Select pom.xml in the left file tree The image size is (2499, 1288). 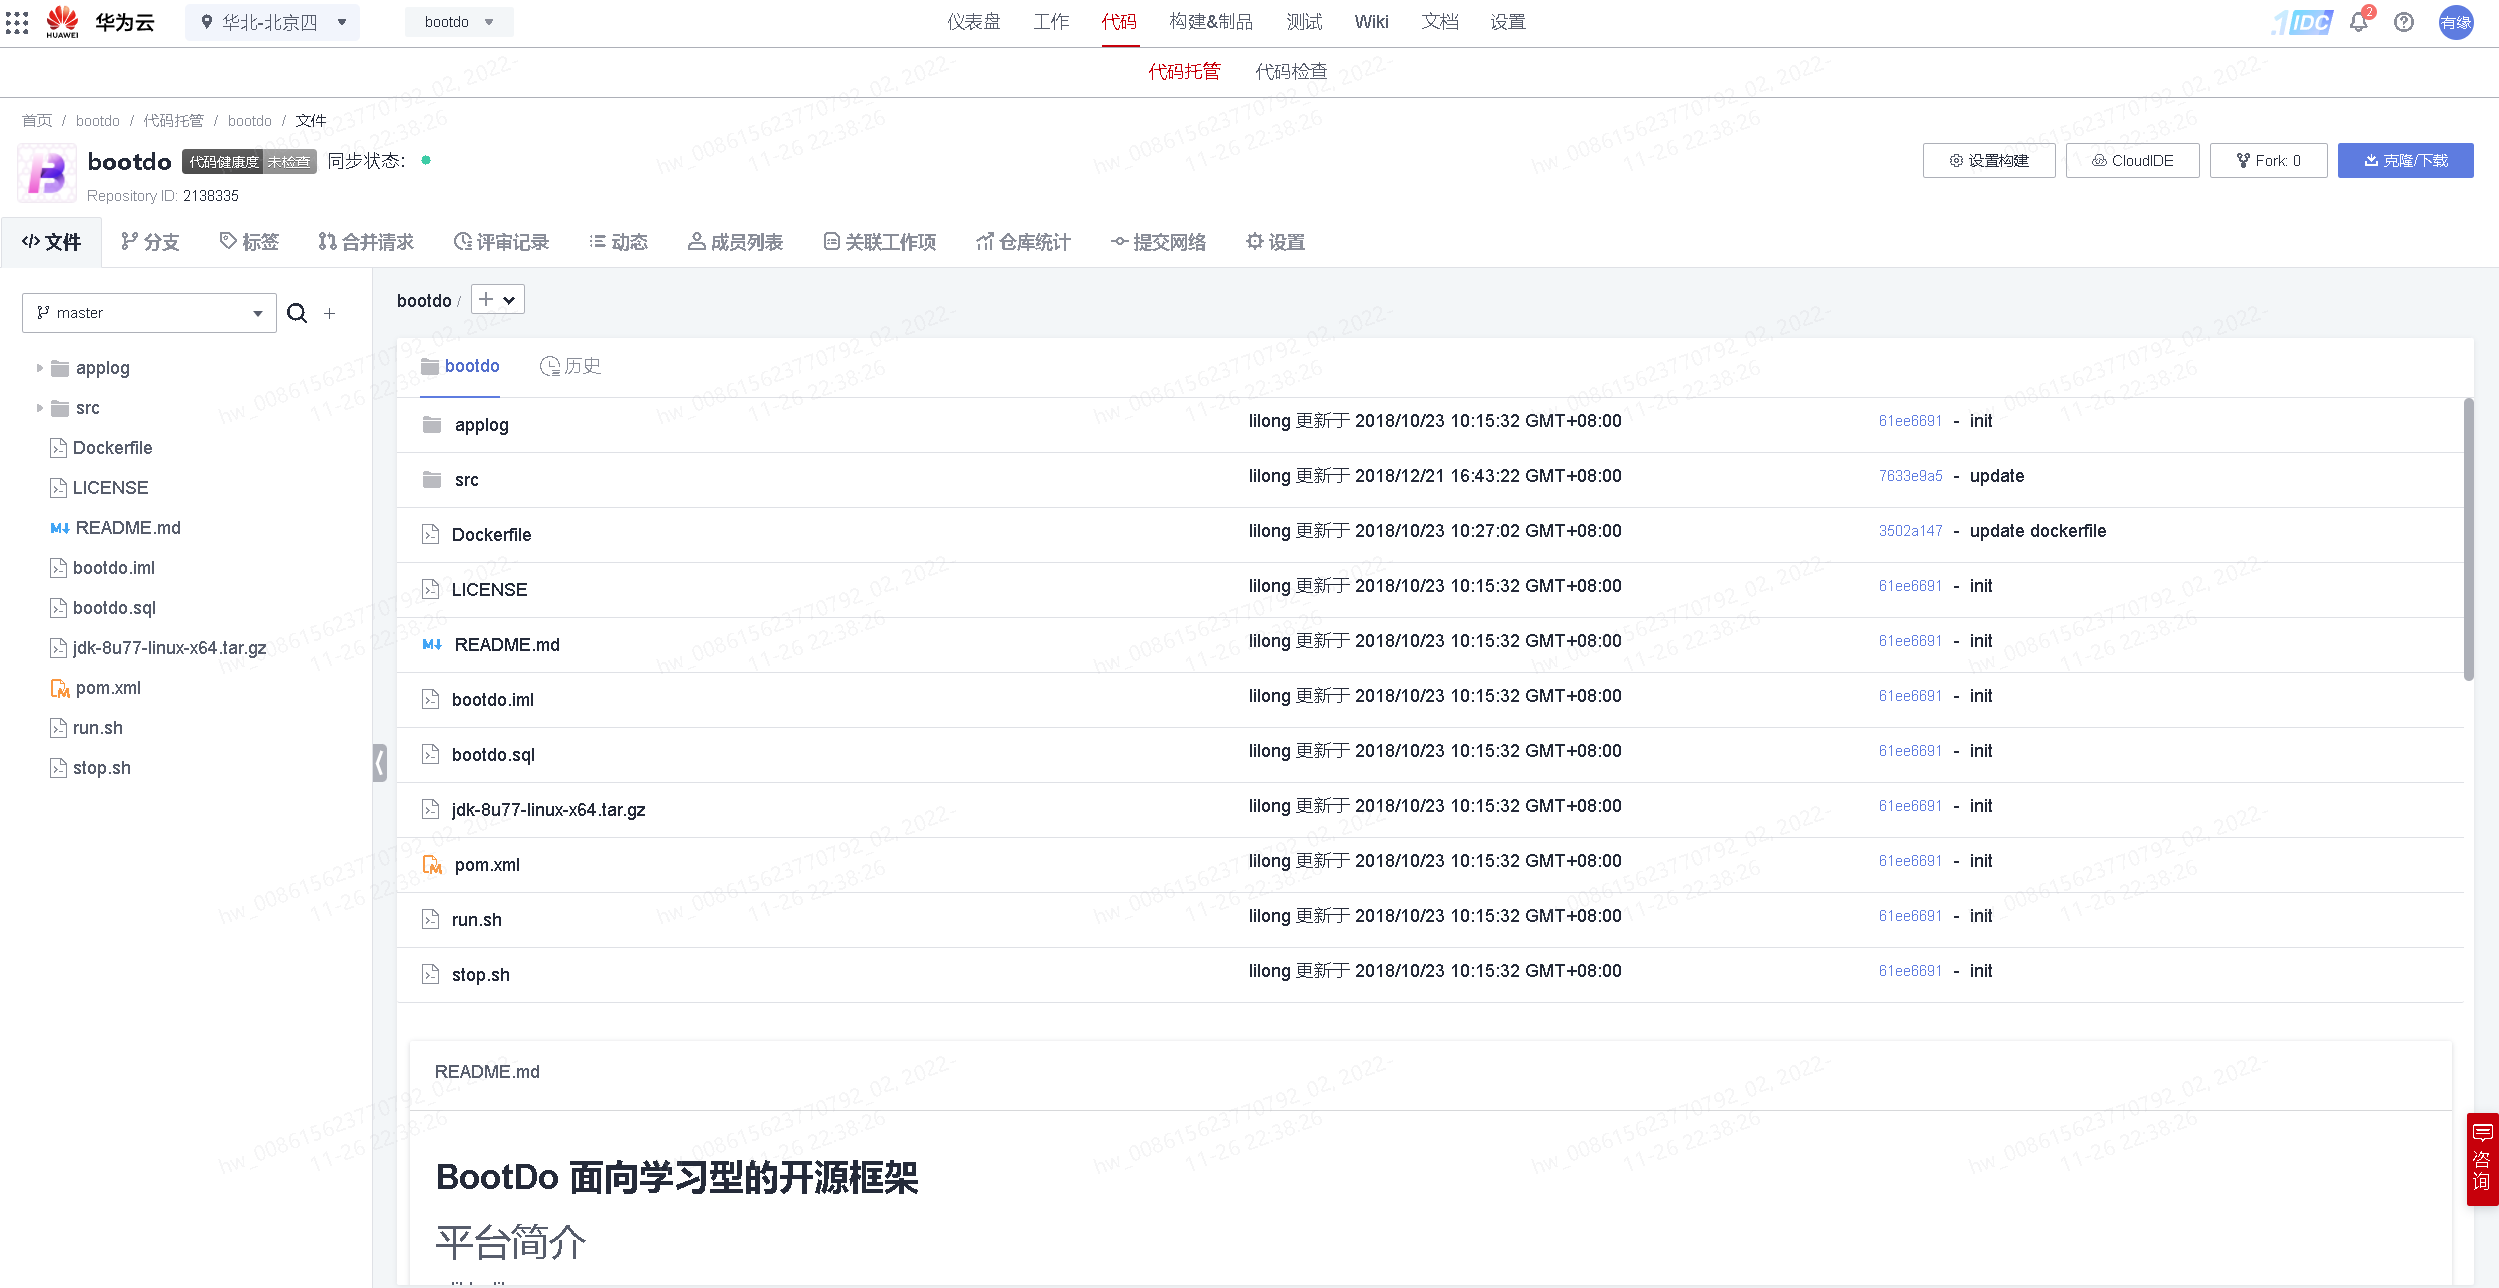tap(107, 688)
